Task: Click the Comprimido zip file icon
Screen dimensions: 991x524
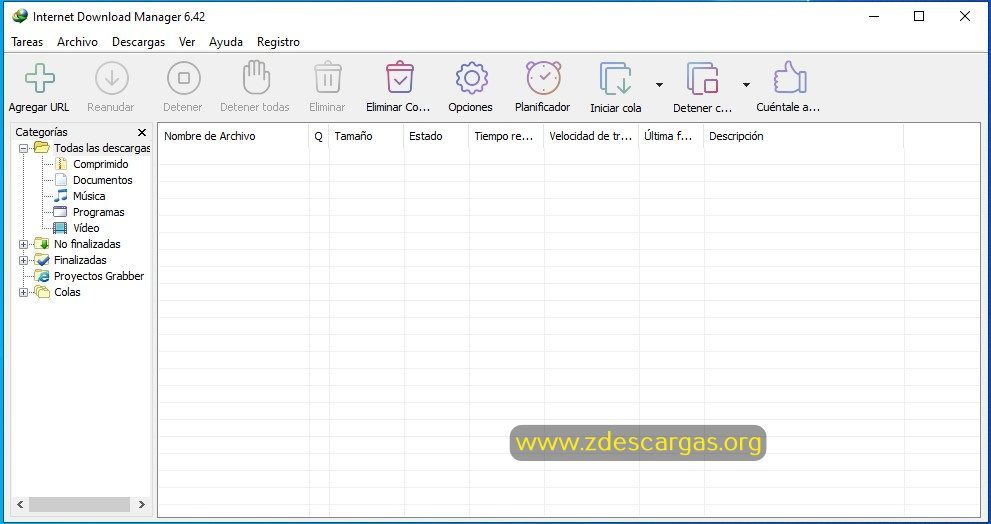Action: tap(61, 164)
